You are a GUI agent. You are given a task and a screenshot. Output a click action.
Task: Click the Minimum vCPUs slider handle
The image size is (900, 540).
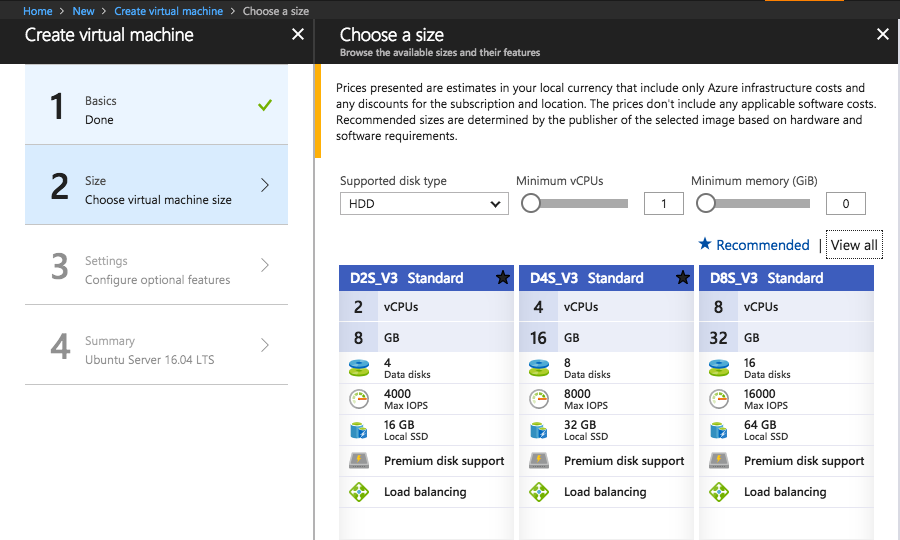coord(531,204)
